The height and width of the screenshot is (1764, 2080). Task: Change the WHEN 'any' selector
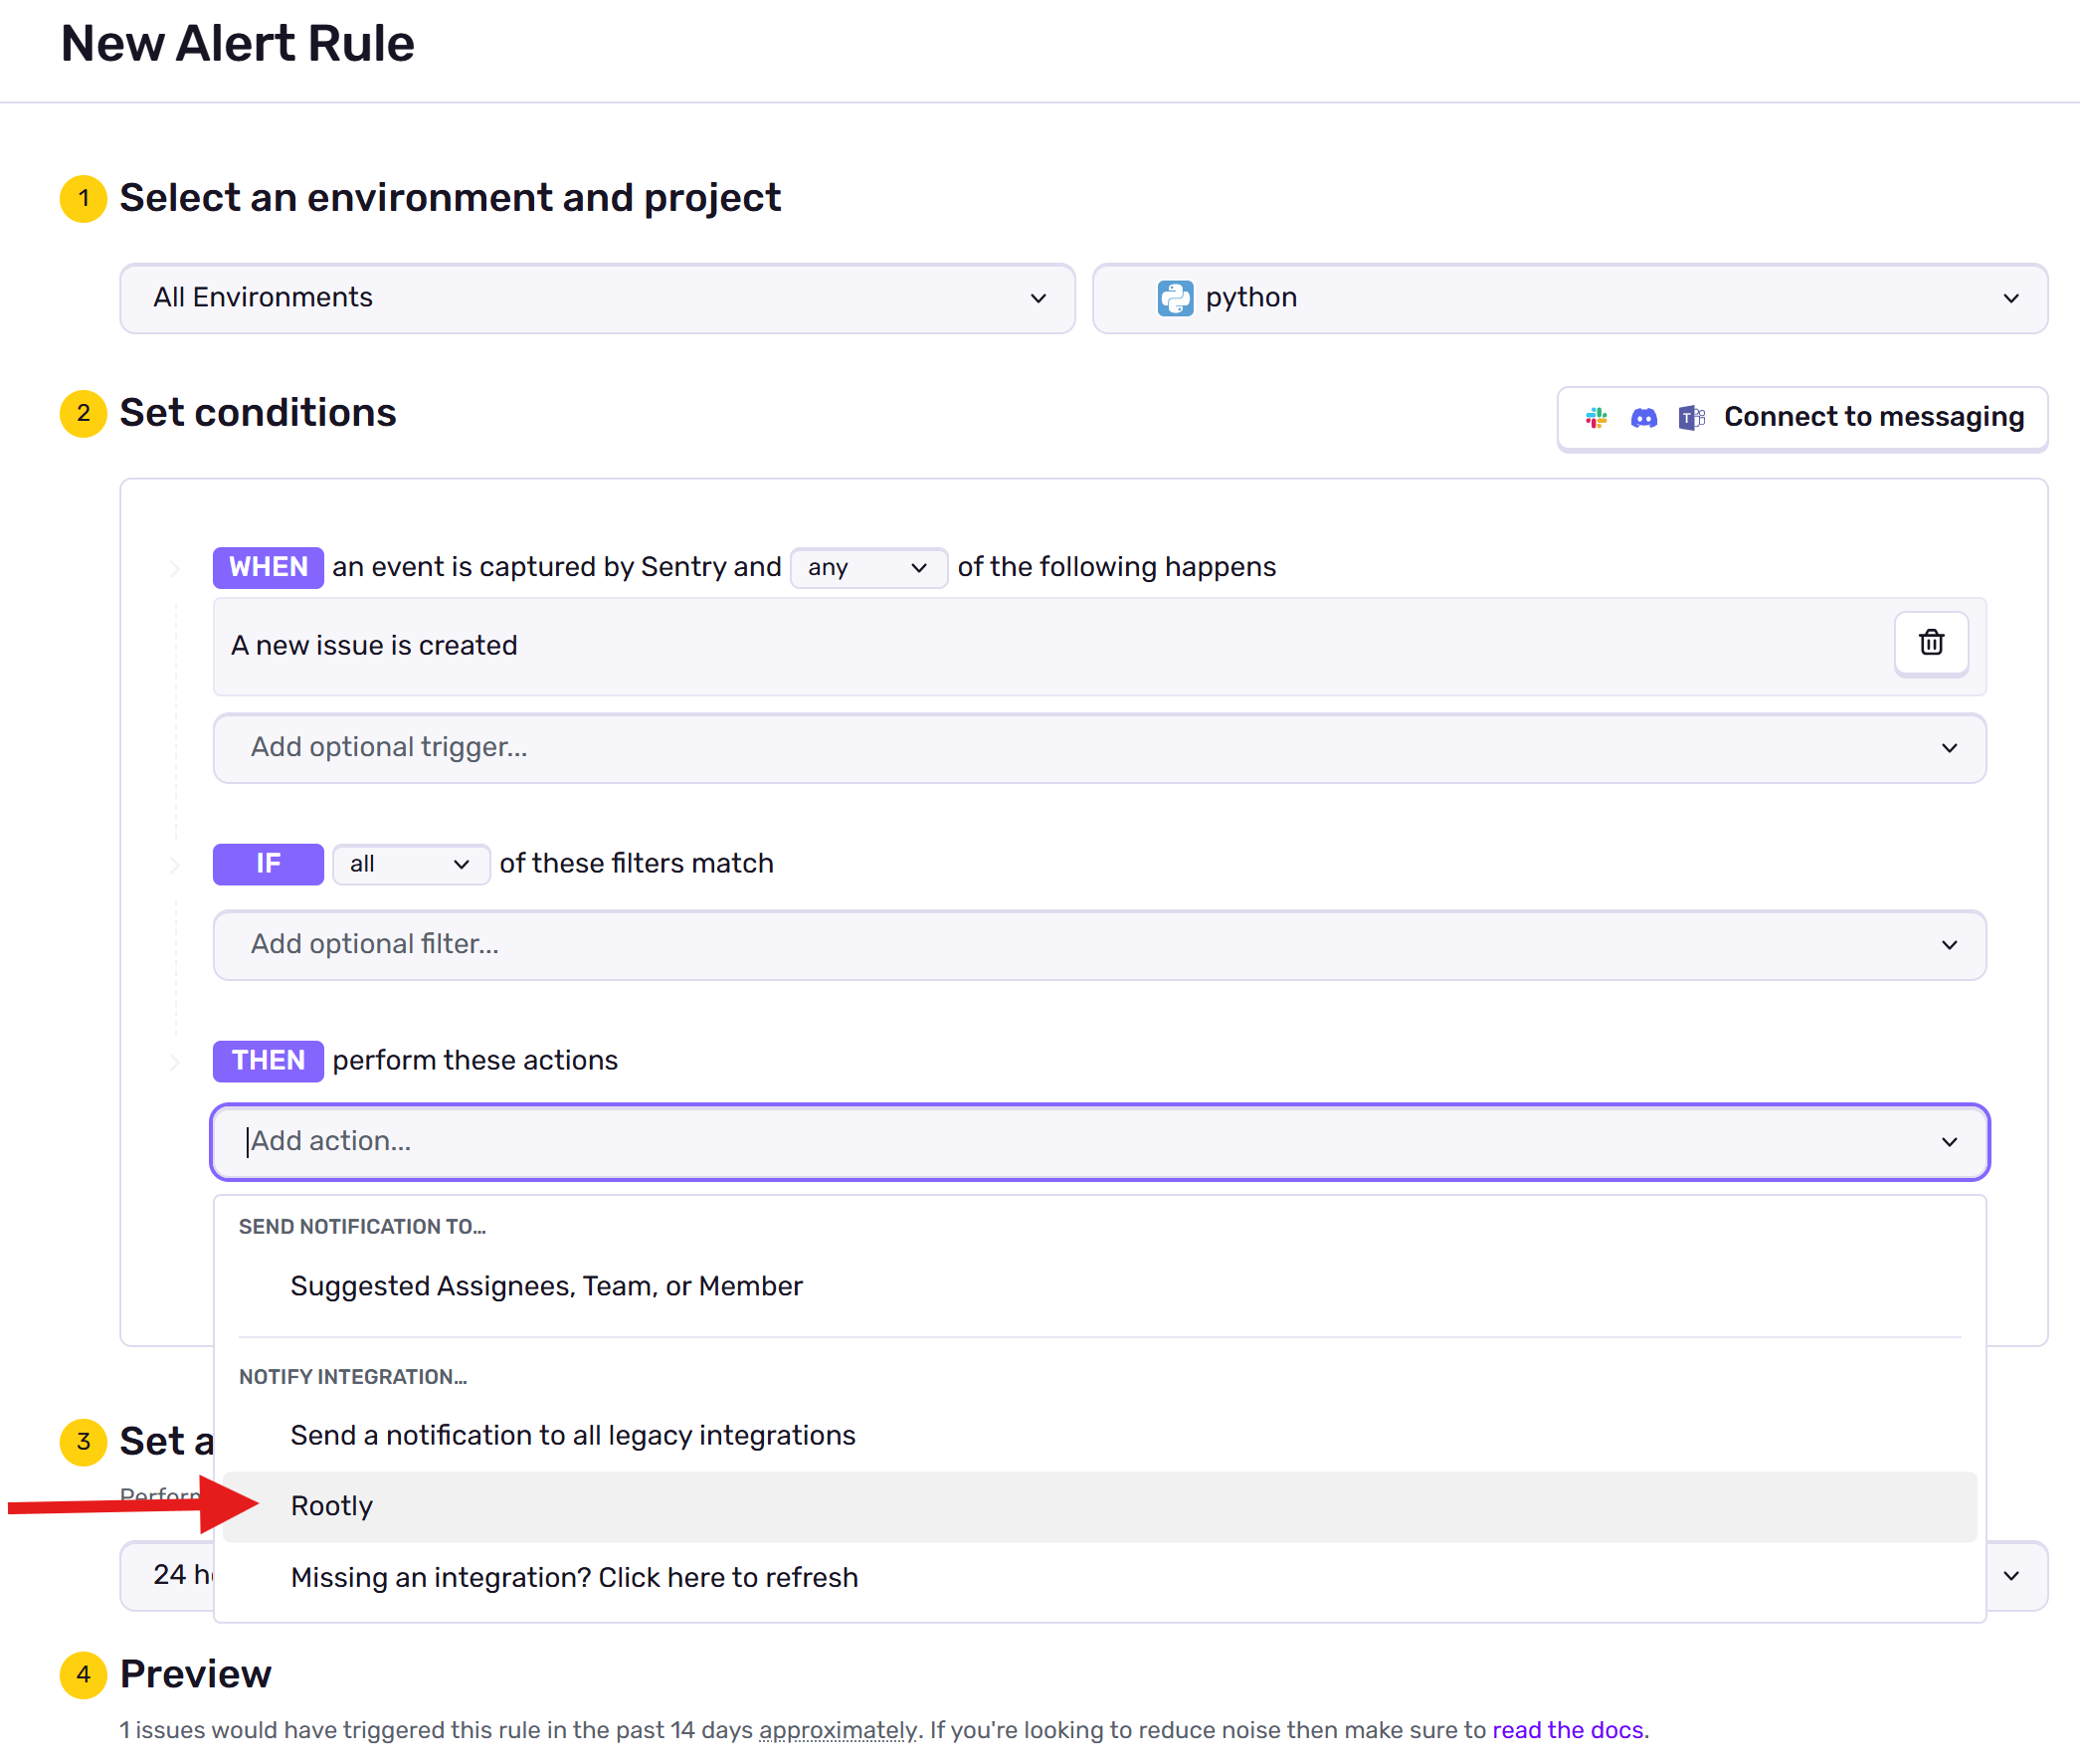867,568
